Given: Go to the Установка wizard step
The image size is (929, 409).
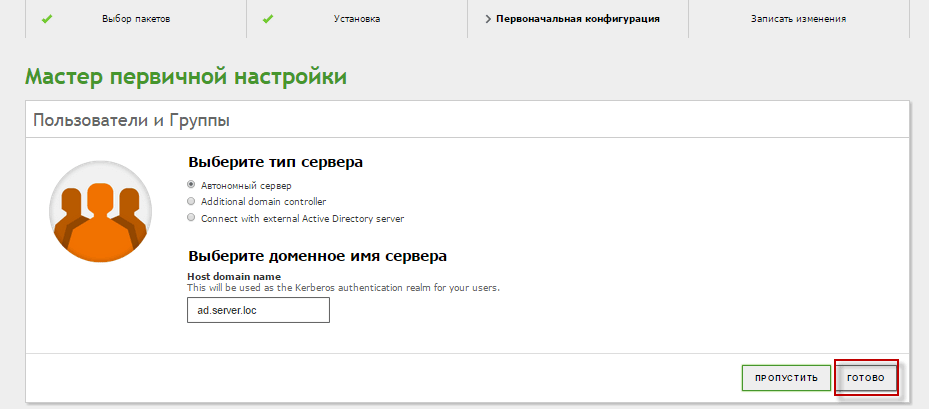Looking at the screenshot, I should 356,18.
